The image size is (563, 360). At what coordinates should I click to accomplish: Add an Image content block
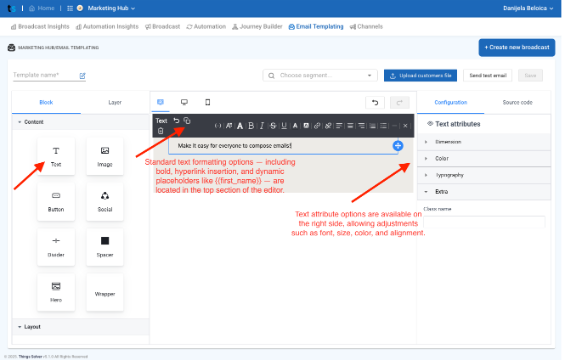[105, 156]
